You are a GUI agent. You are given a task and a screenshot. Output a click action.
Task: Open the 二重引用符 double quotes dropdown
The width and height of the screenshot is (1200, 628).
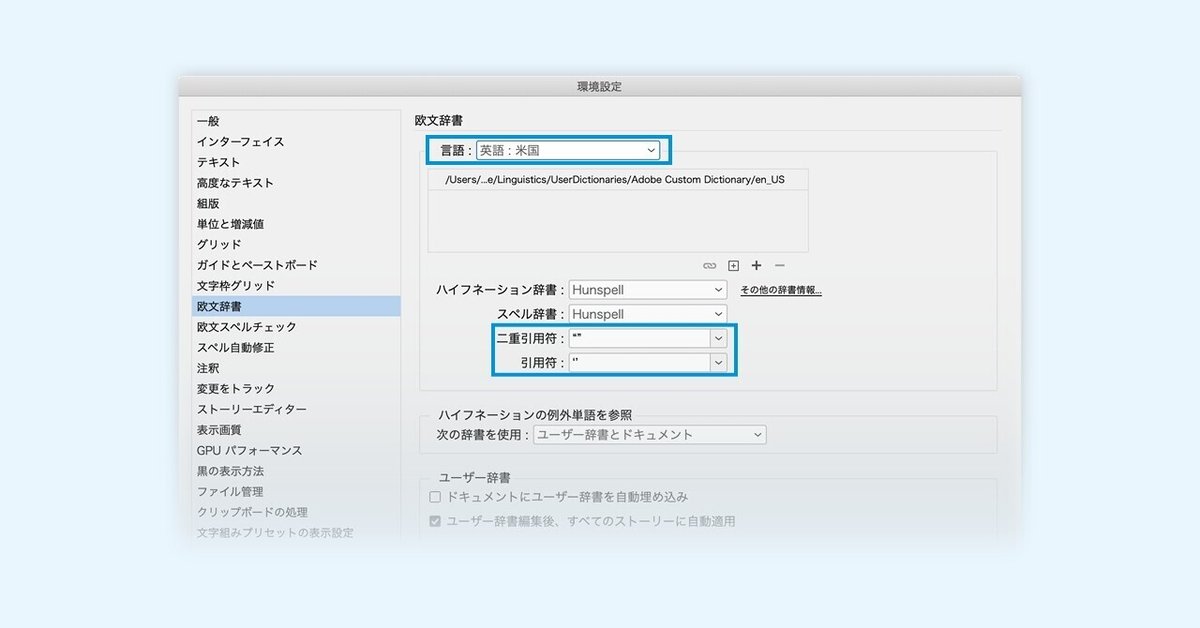tap(647, 338)
